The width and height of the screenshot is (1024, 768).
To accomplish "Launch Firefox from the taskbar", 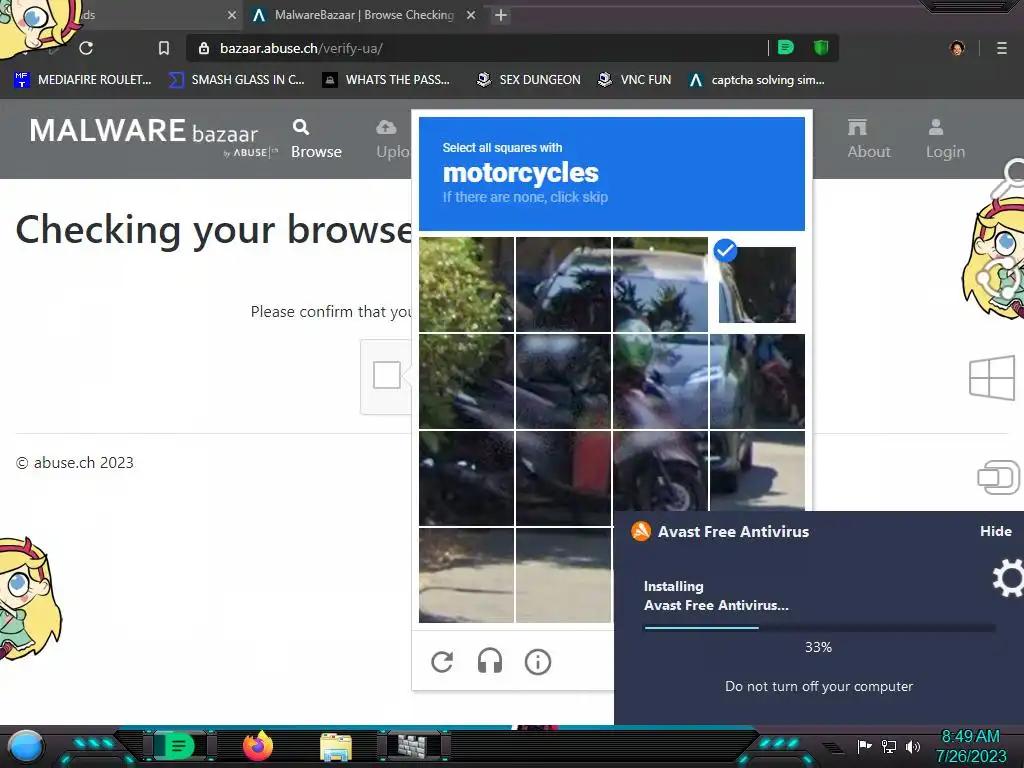I will click(x=259, y=746).
